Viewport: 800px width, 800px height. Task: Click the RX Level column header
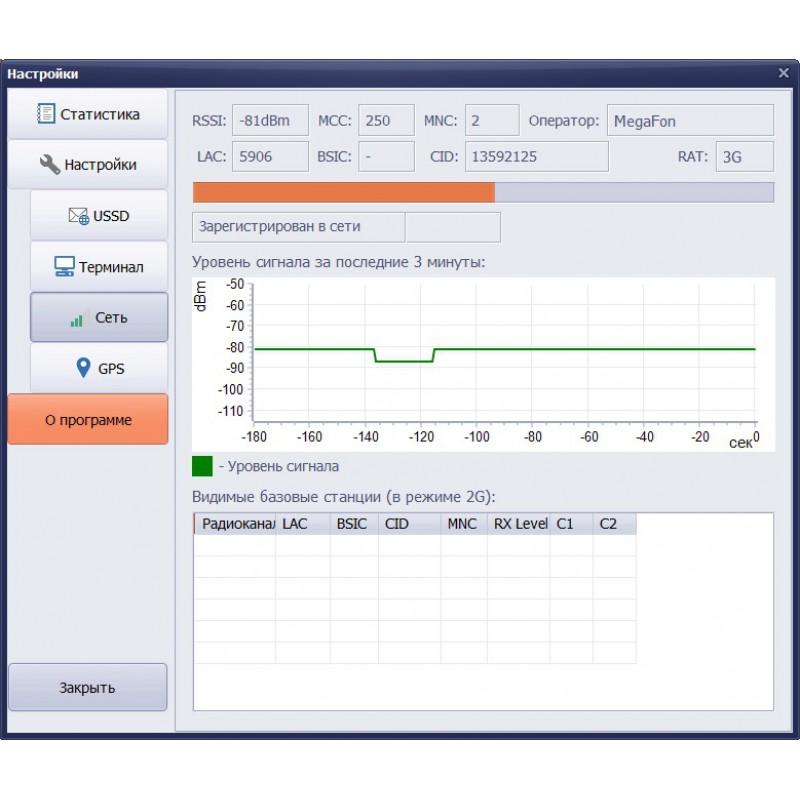519,524
